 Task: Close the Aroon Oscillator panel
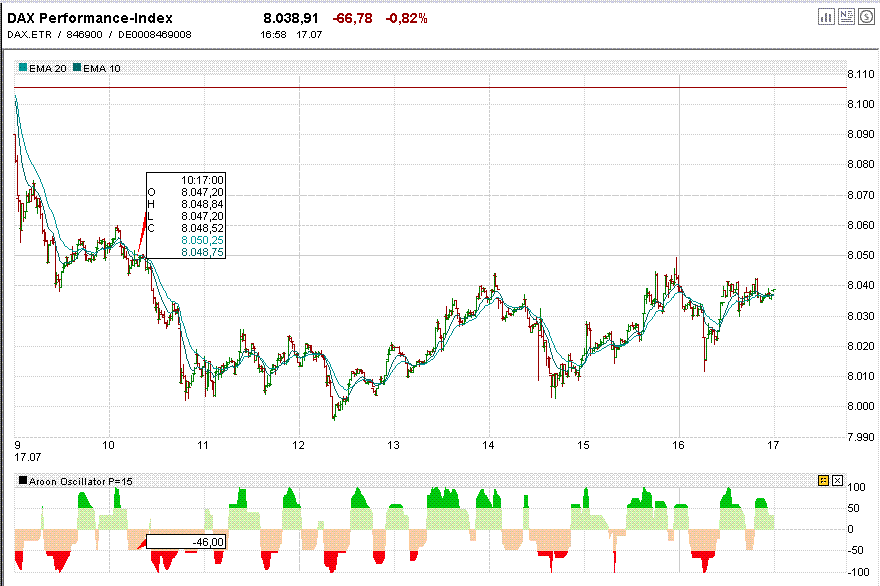pos(837,480)
